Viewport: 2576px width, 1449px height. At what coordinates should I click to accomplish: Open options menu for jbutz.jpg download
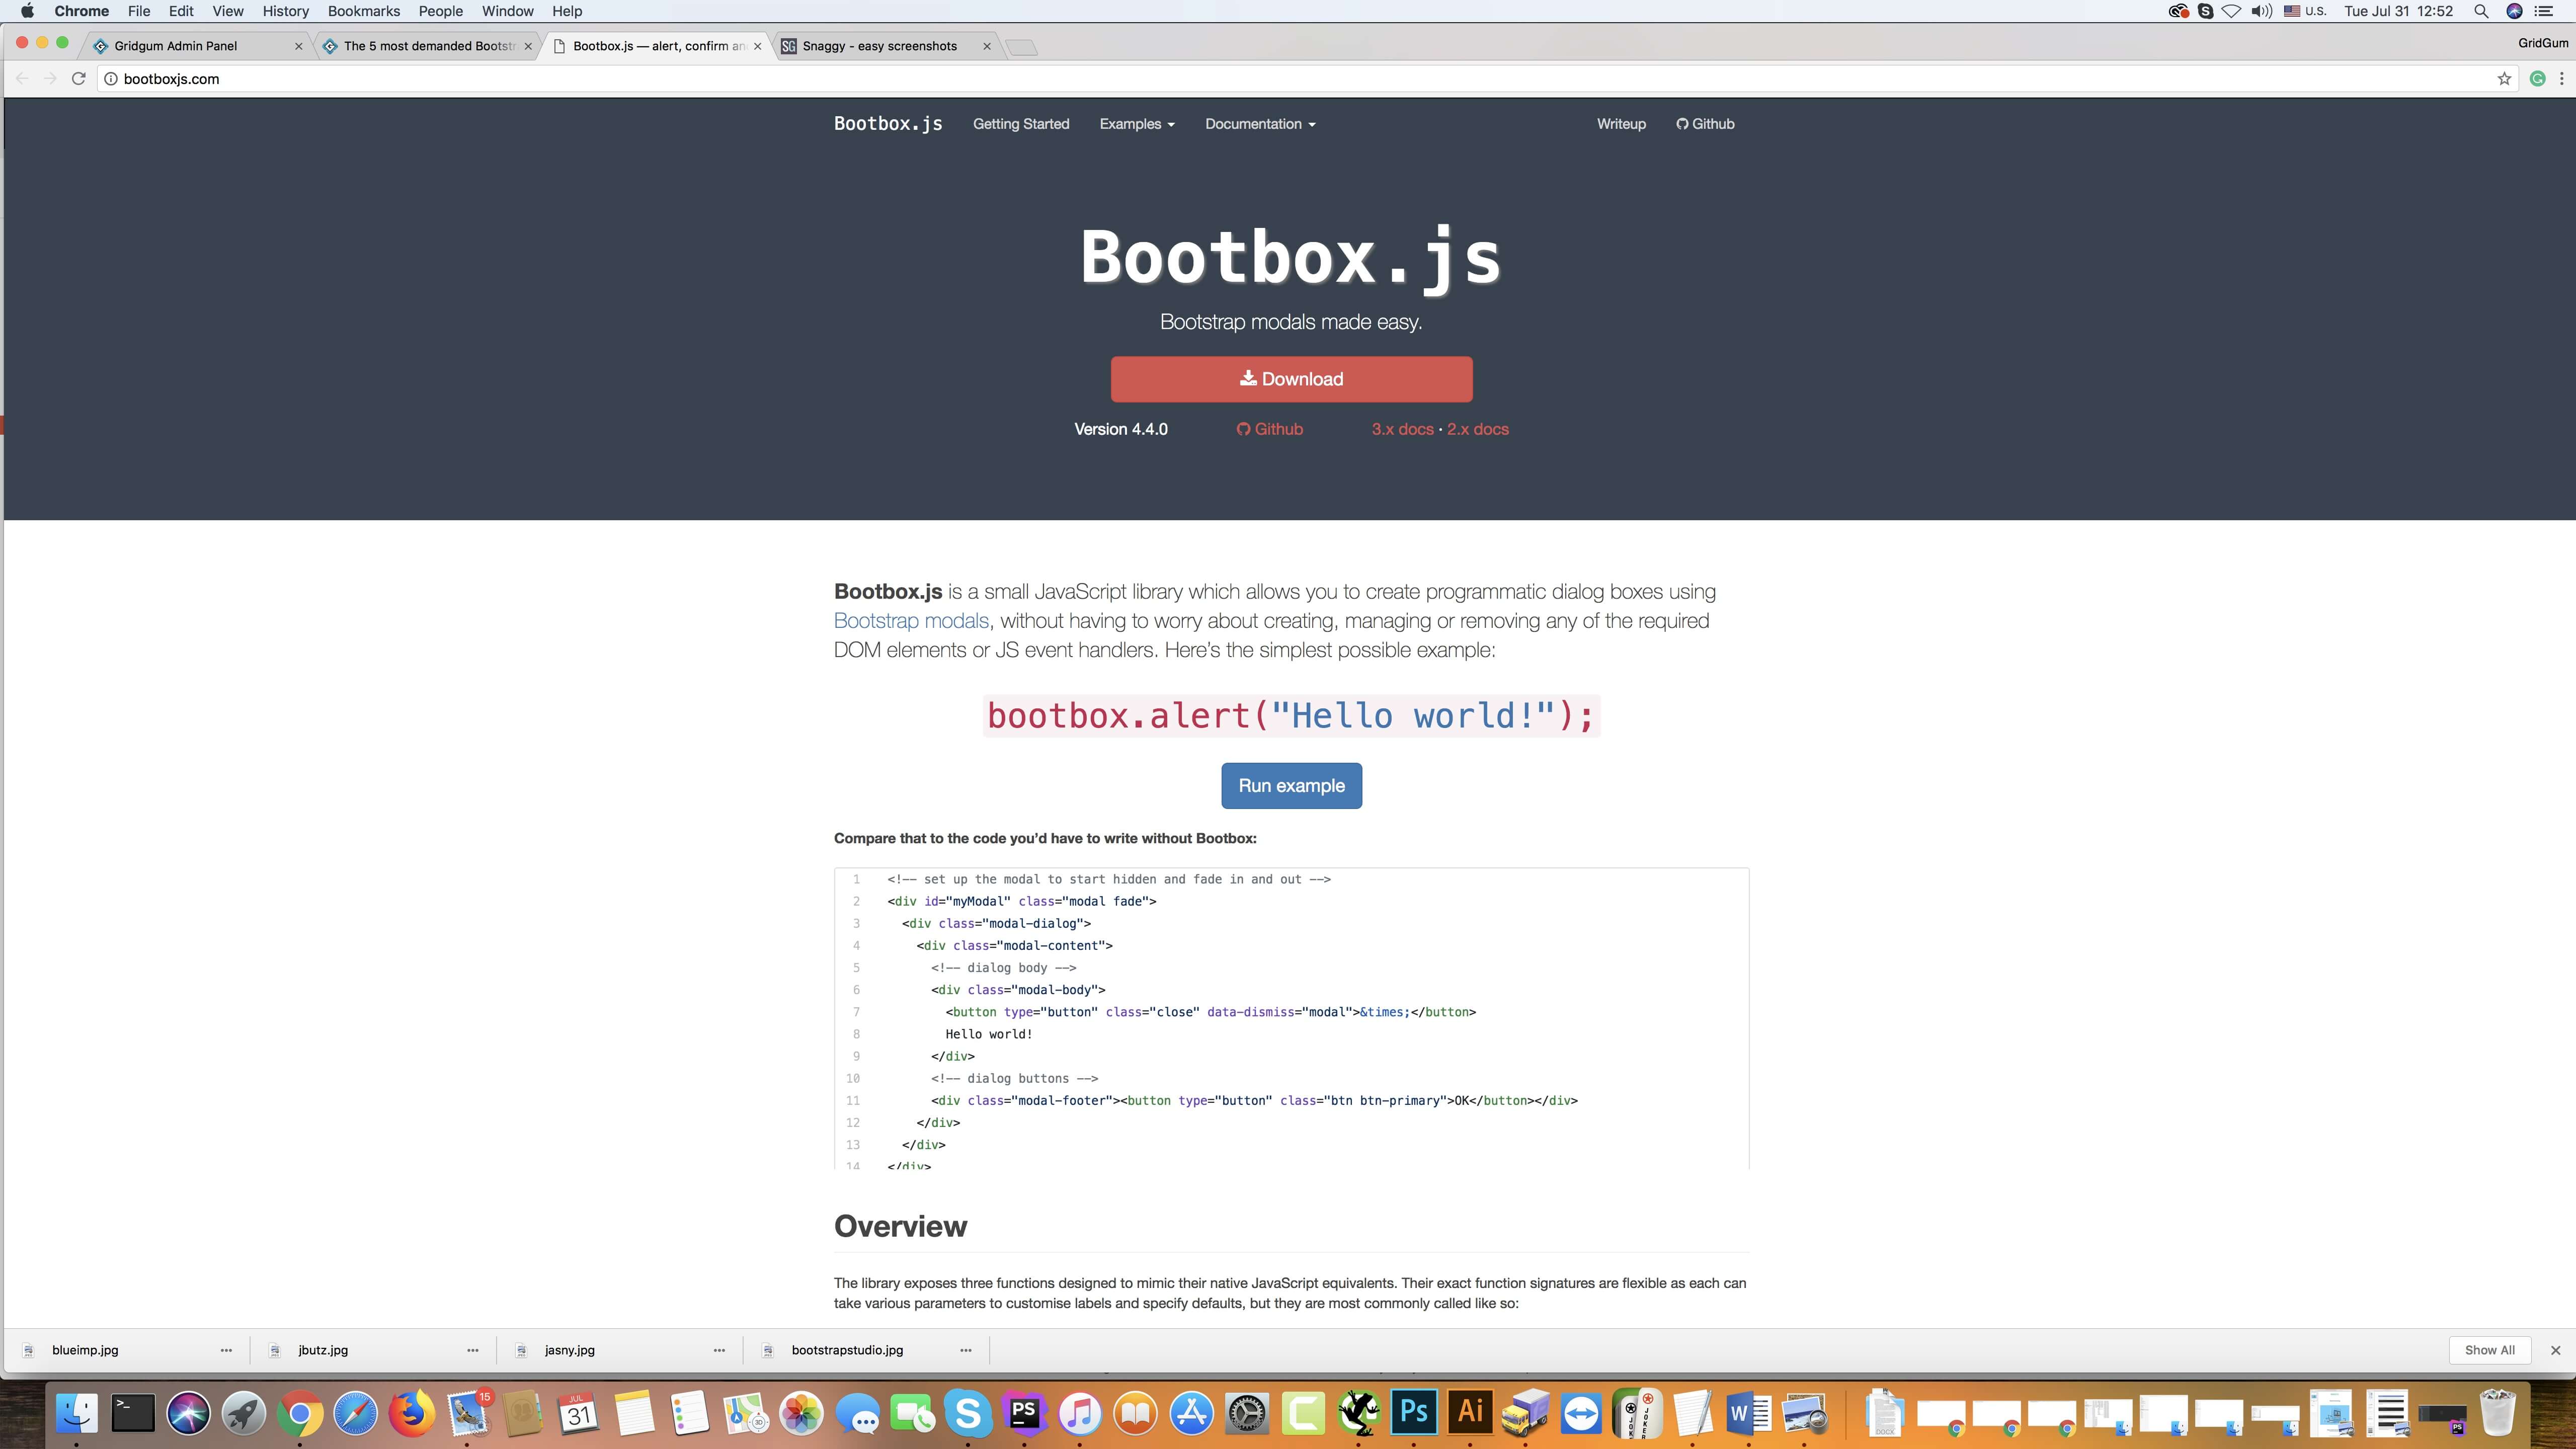coord(473,1350)
